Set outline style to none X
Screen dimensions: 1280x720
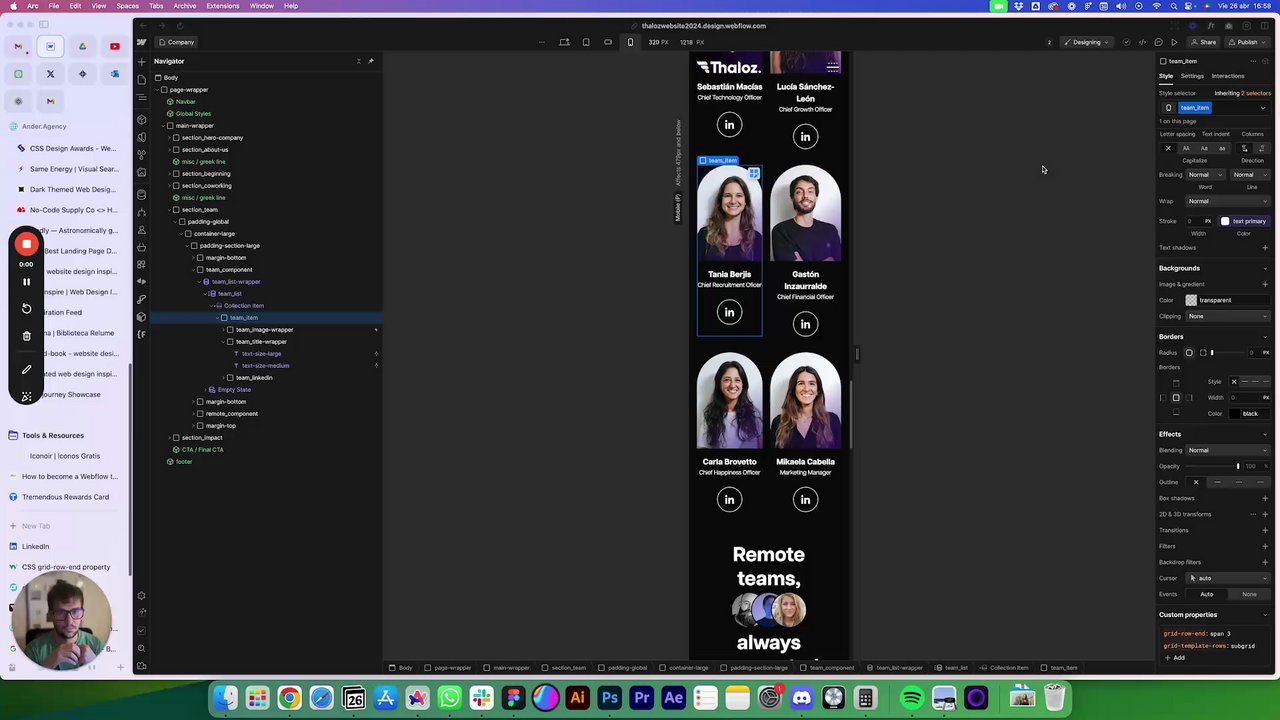(1195, 482)
